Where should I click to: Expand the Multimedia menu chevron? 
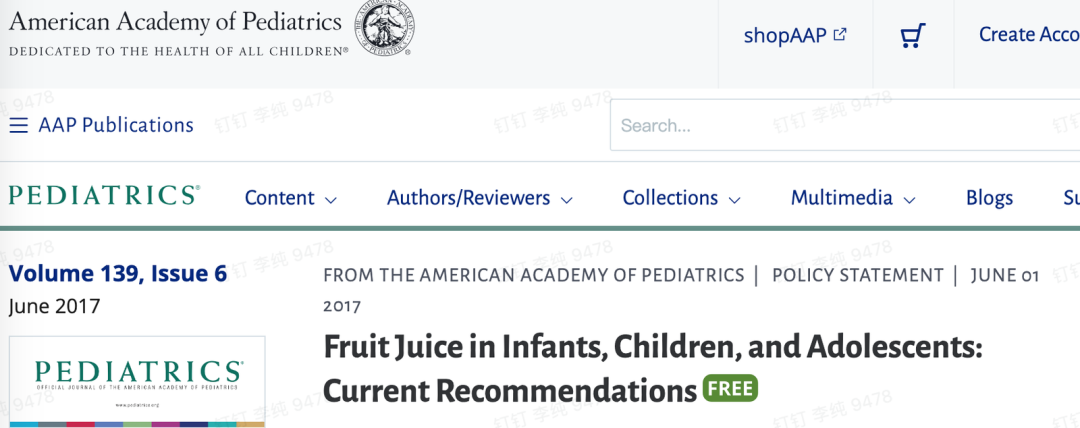click(x=909, y=201)
